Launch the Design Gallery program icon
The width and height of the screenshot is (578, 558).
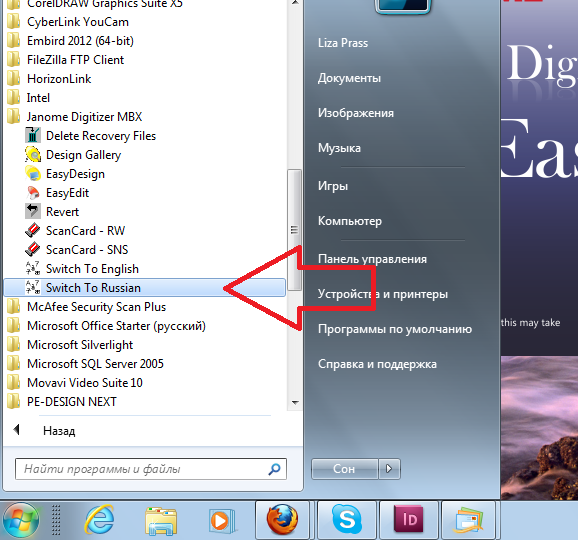click(x=33, y=154)
